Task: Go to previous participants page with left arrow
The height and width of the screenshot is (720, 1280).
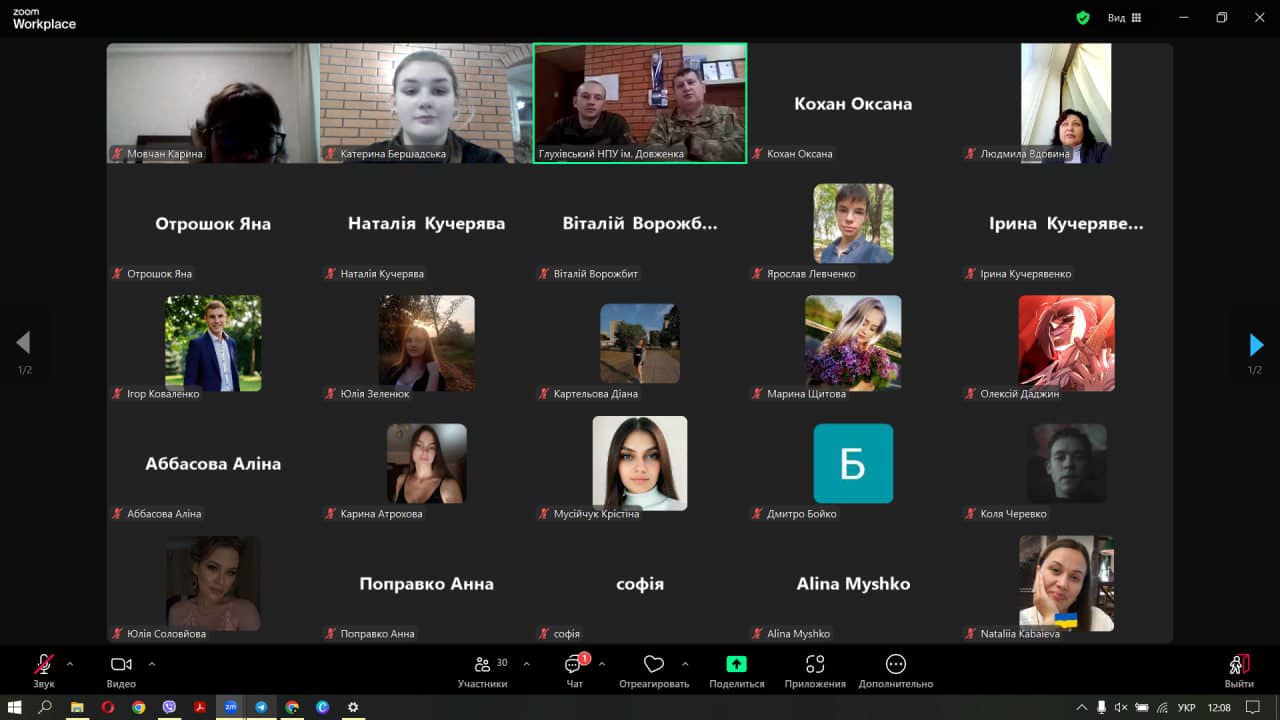Action: click(23, 343)
